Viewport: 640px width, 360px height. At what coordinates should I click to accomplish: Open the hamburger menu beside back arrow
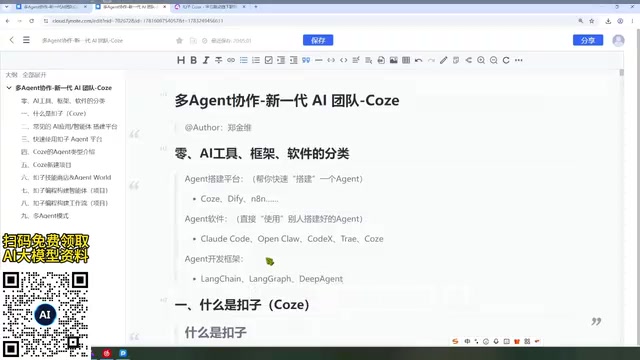point(26,40)
